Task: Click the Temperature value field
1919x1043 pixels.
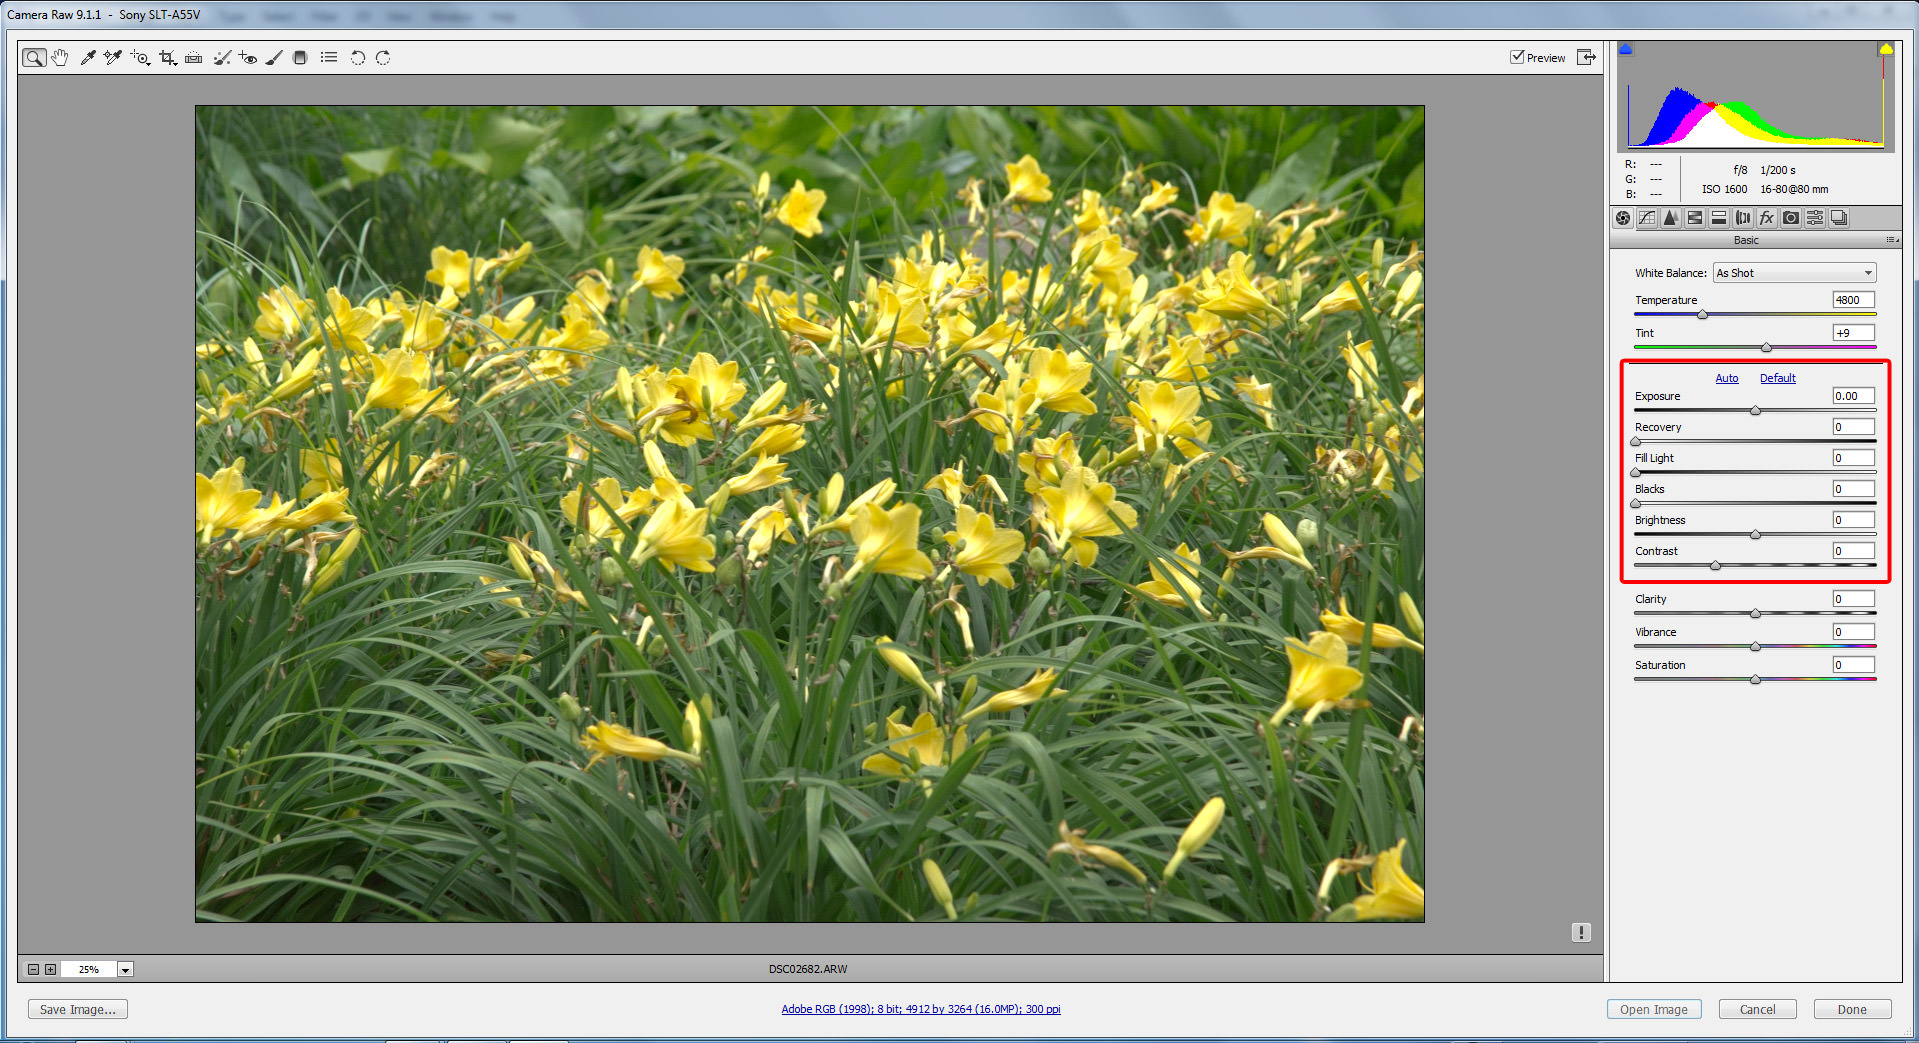Action: click(1854, 300)
